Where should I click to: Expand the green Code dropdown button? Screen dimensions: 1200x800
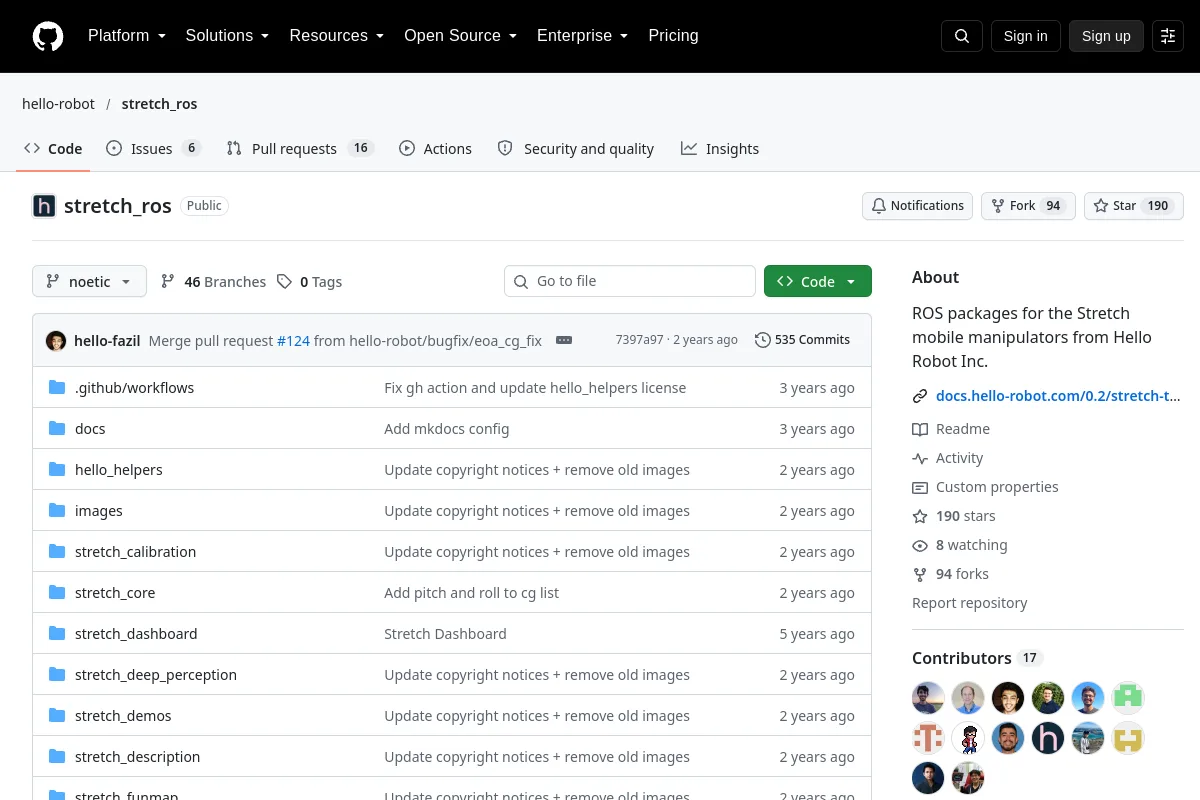pos(818,282)
